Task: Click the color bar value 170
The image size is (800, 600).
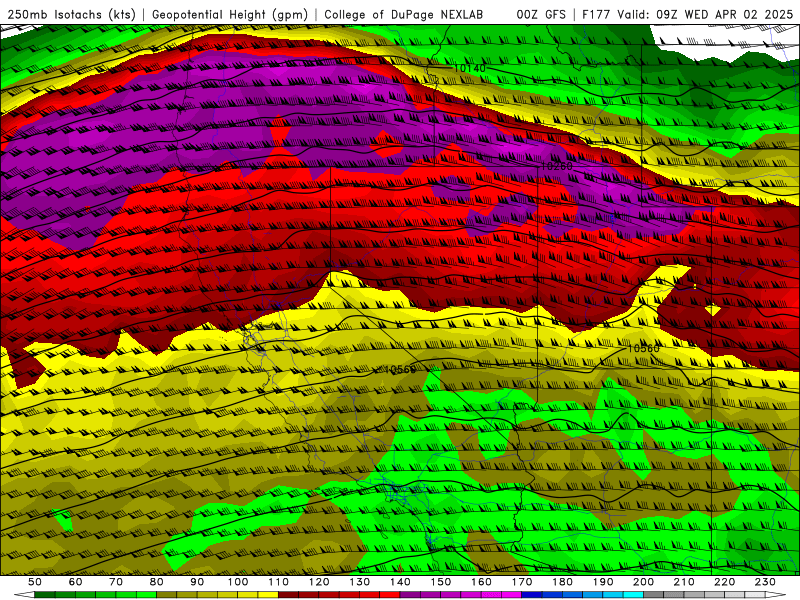Action: click(x=522, y=582)
